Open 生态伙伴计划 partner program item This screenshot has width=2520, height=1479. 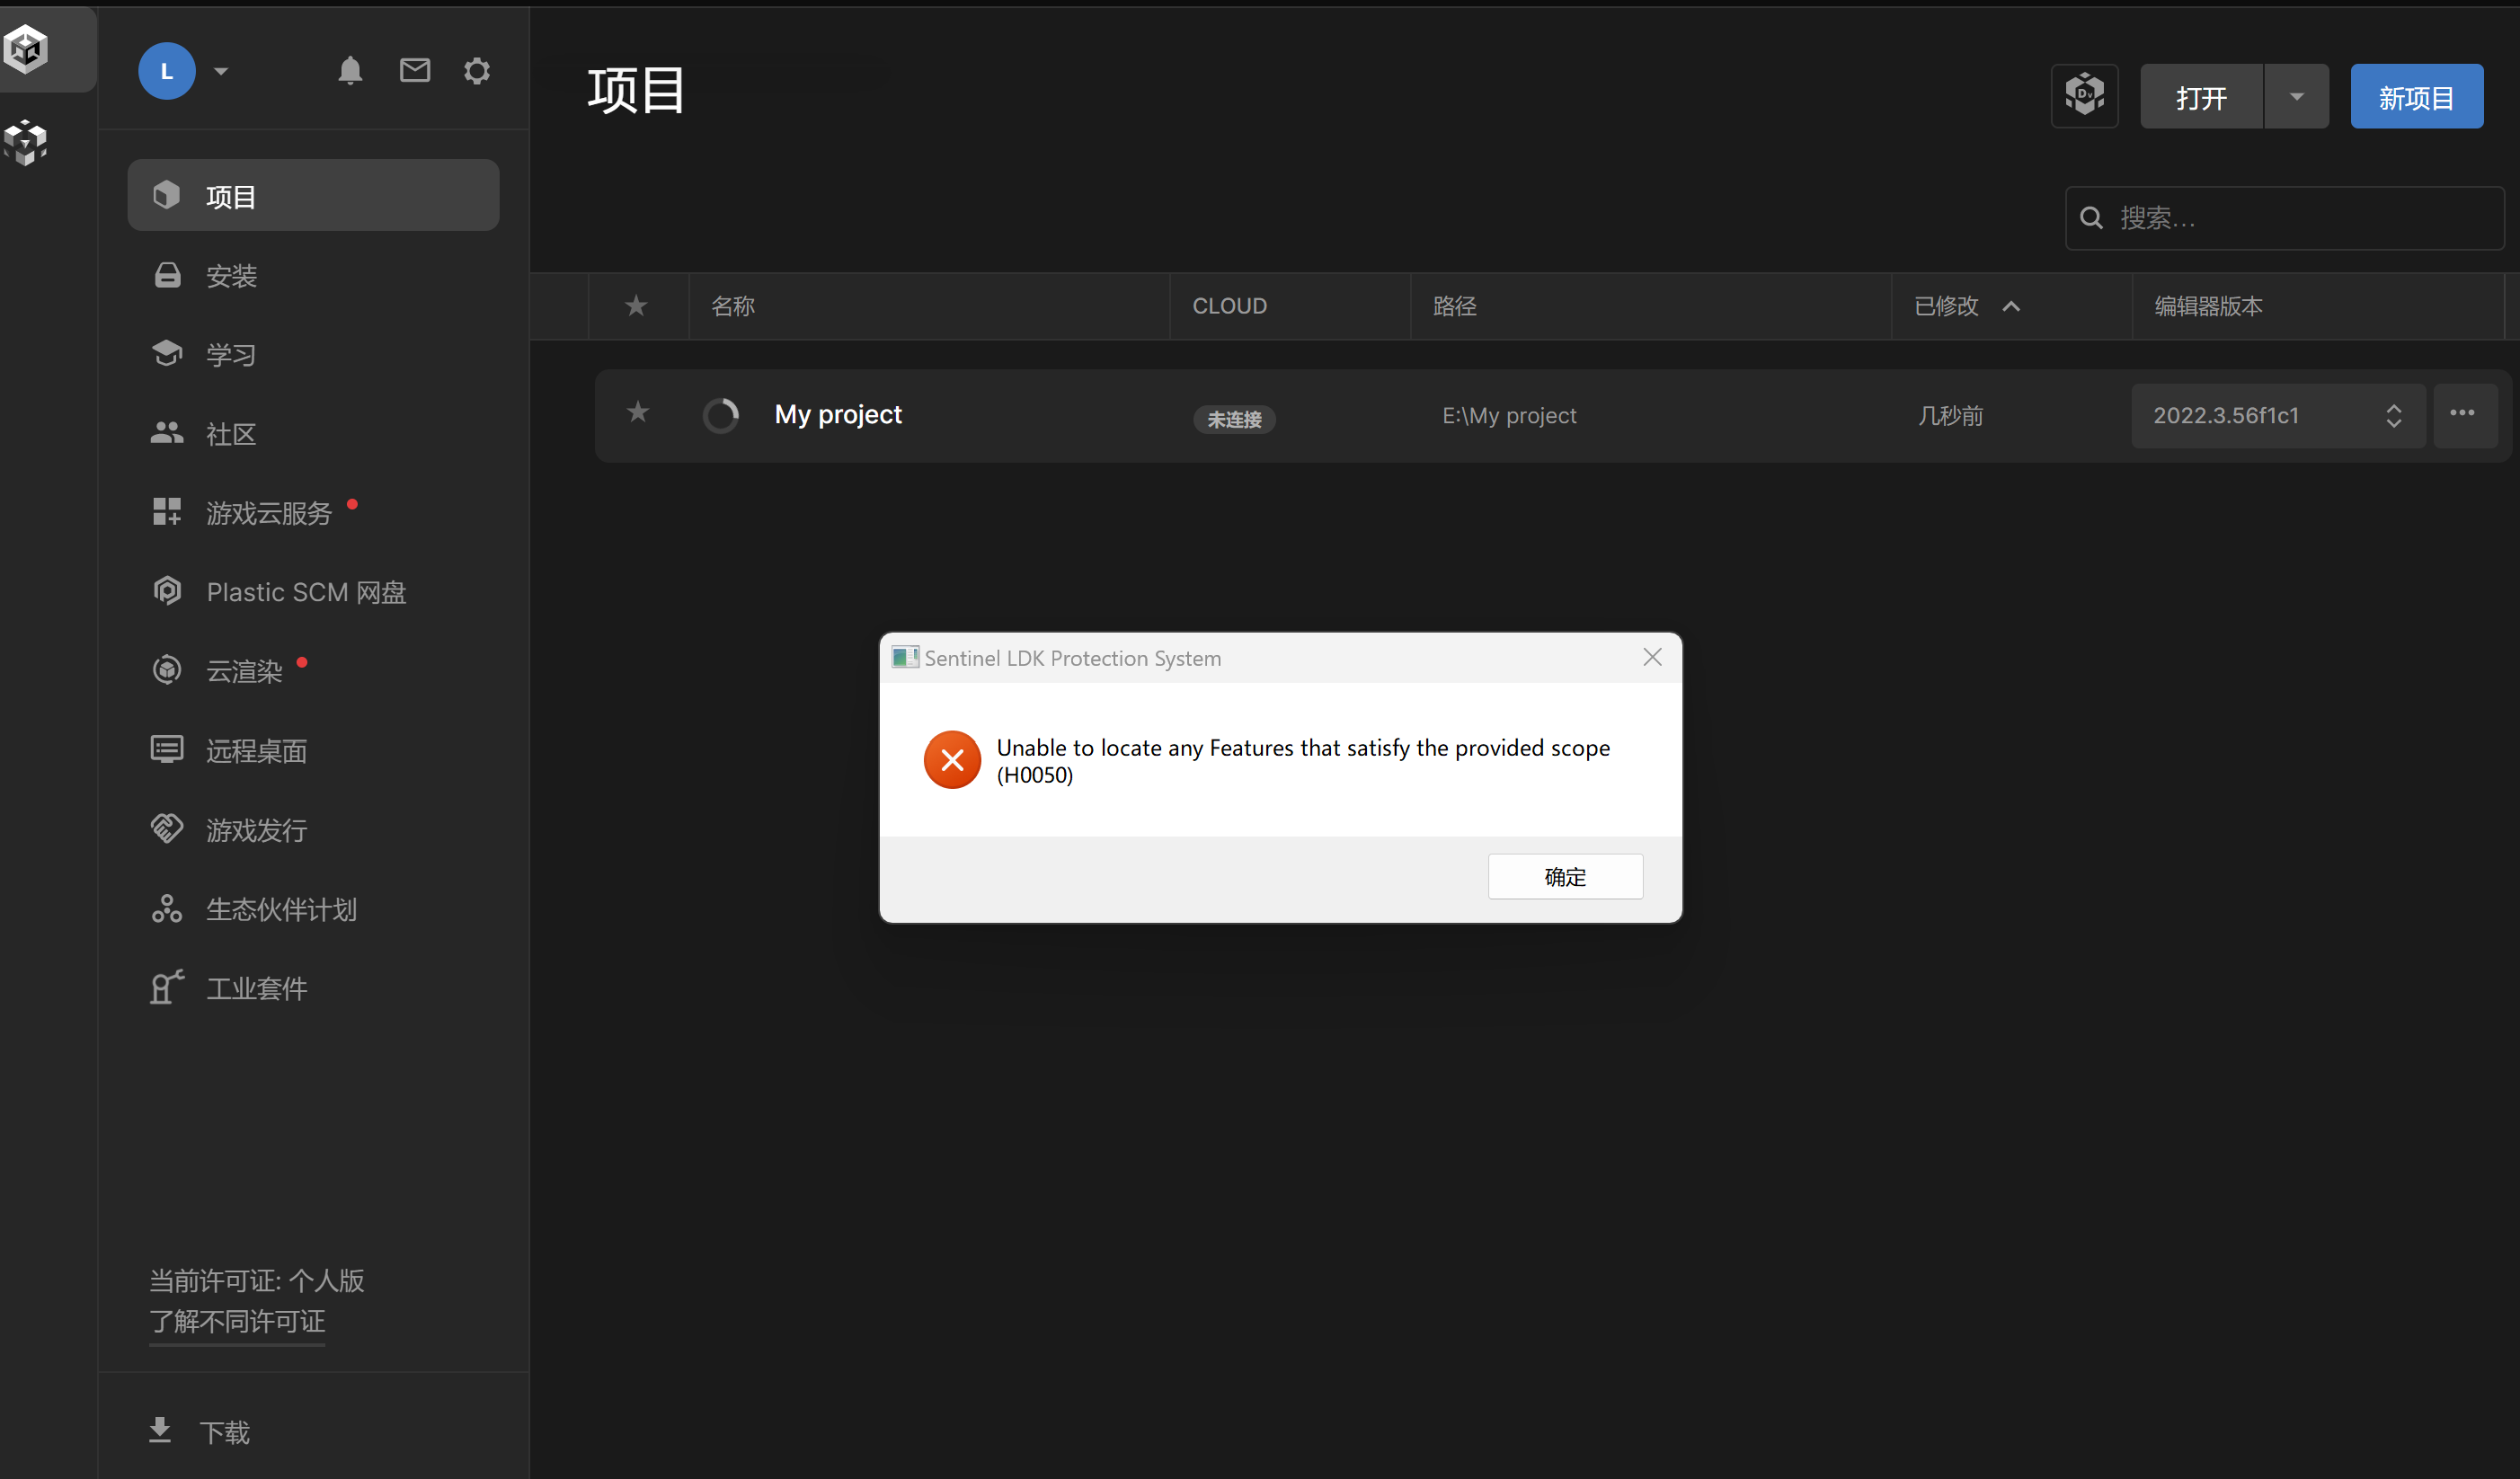point(313,908)
